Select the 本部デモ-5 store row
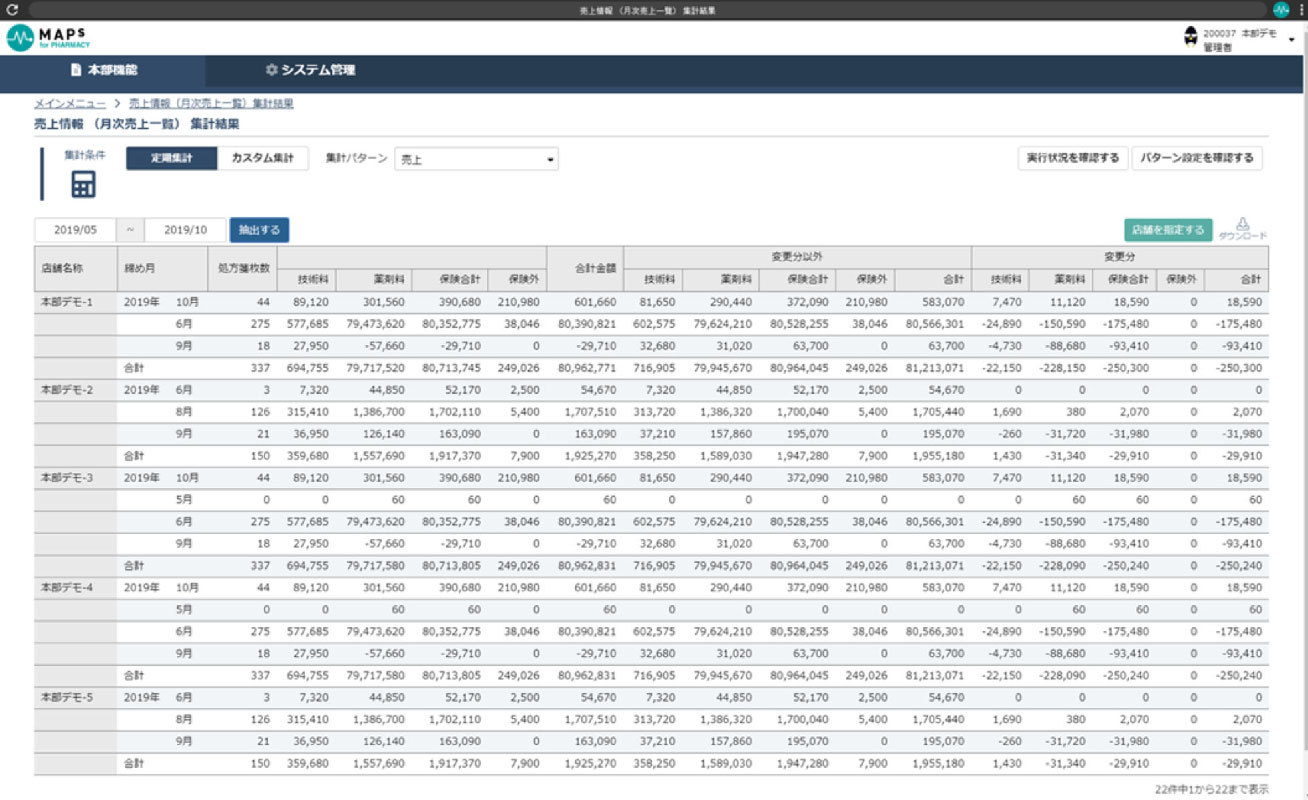This screenshot has height=800, width=1308. pos(651,698)
